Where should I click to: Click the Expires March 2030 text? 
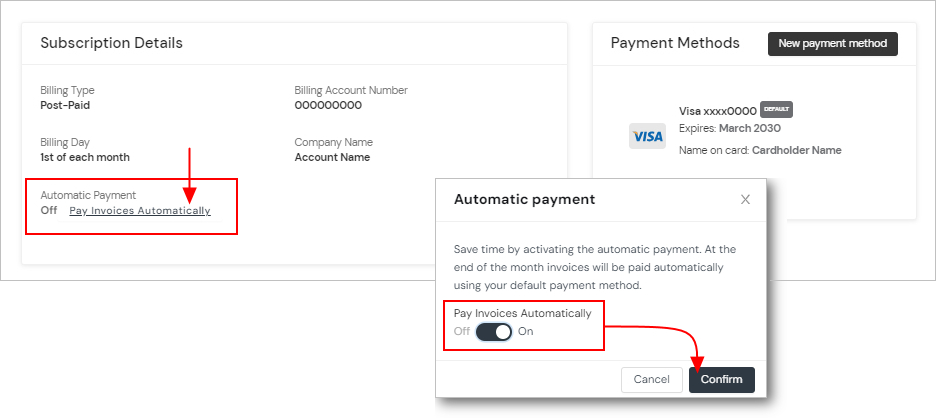730,128
